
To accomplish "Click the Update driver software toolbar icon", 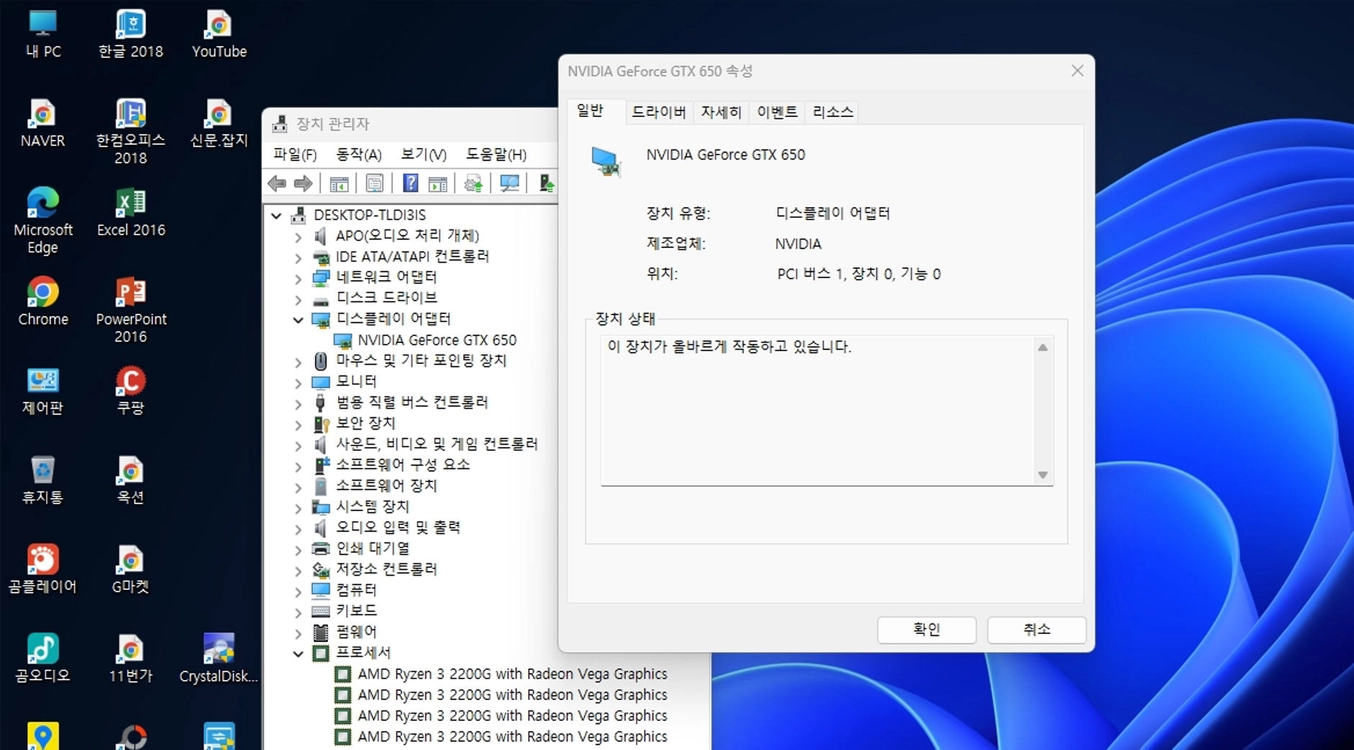I will pyautogui.click(x=473, y=183).
